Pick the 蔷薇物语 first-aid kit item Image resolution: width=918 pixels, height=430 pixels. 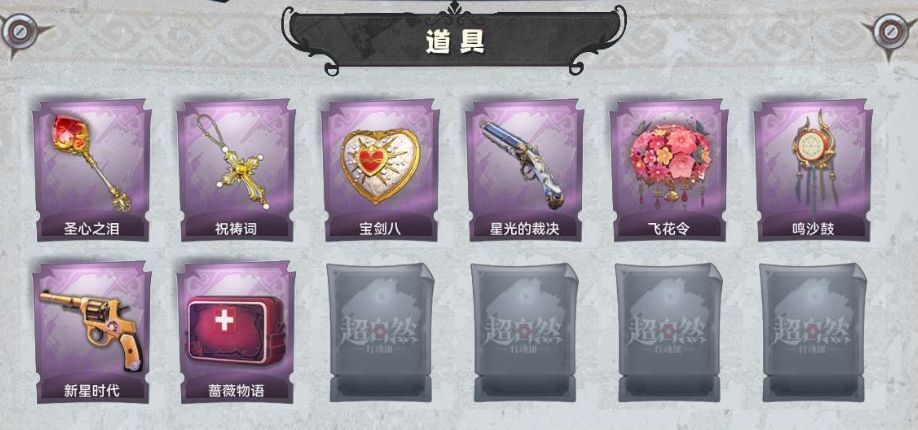click(x=236, y=332)
